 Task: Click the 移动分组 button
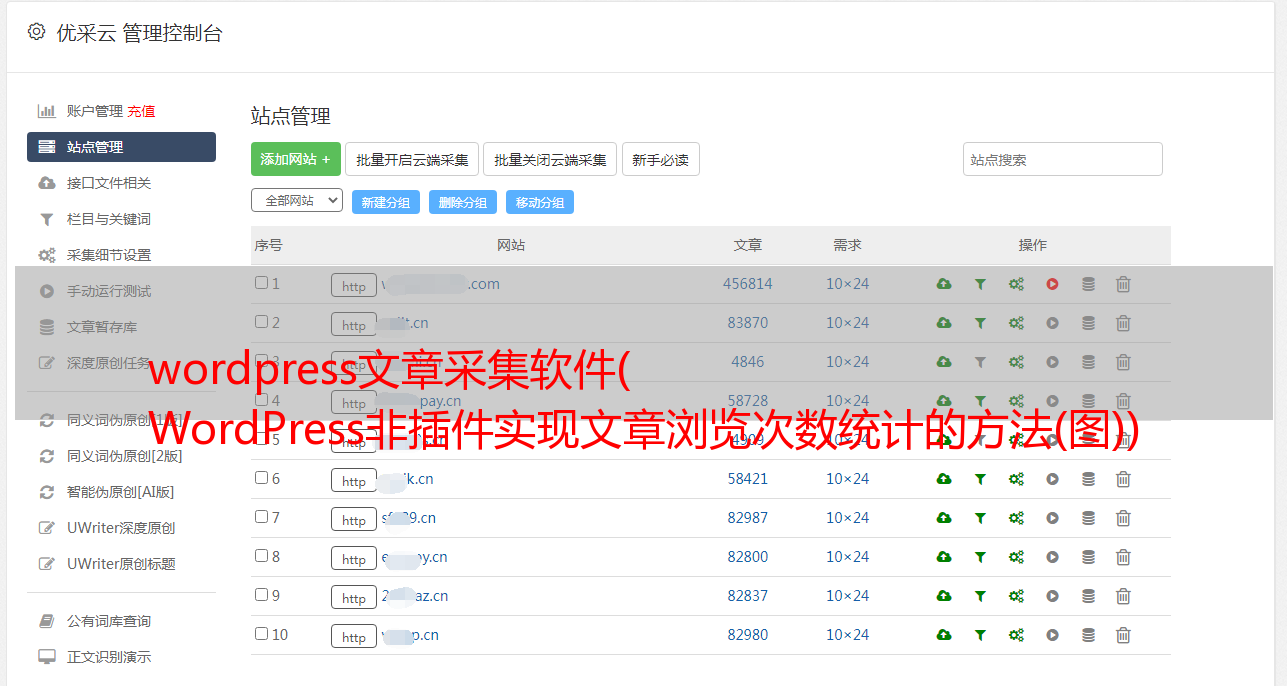coord(540,202)
